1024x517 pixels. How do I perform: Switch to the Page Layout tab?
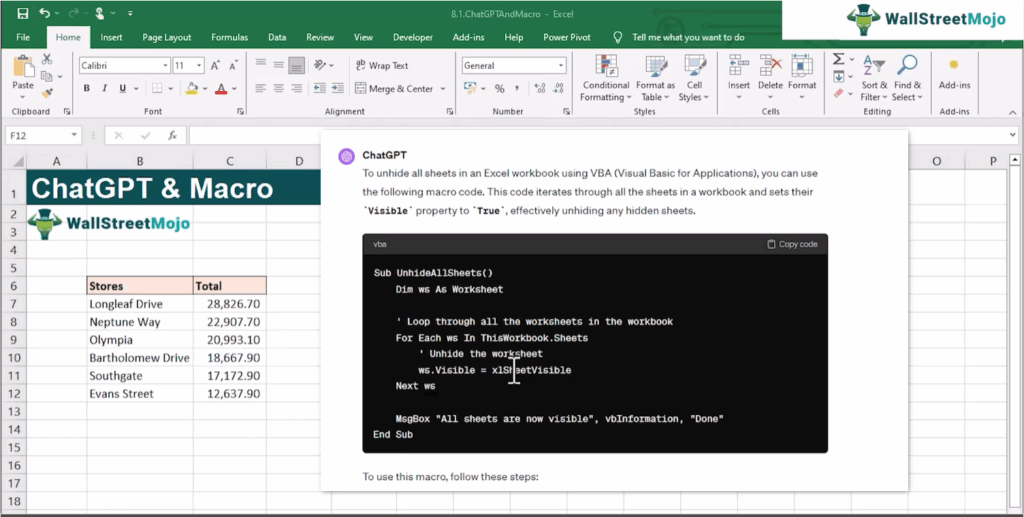[167, 37]
